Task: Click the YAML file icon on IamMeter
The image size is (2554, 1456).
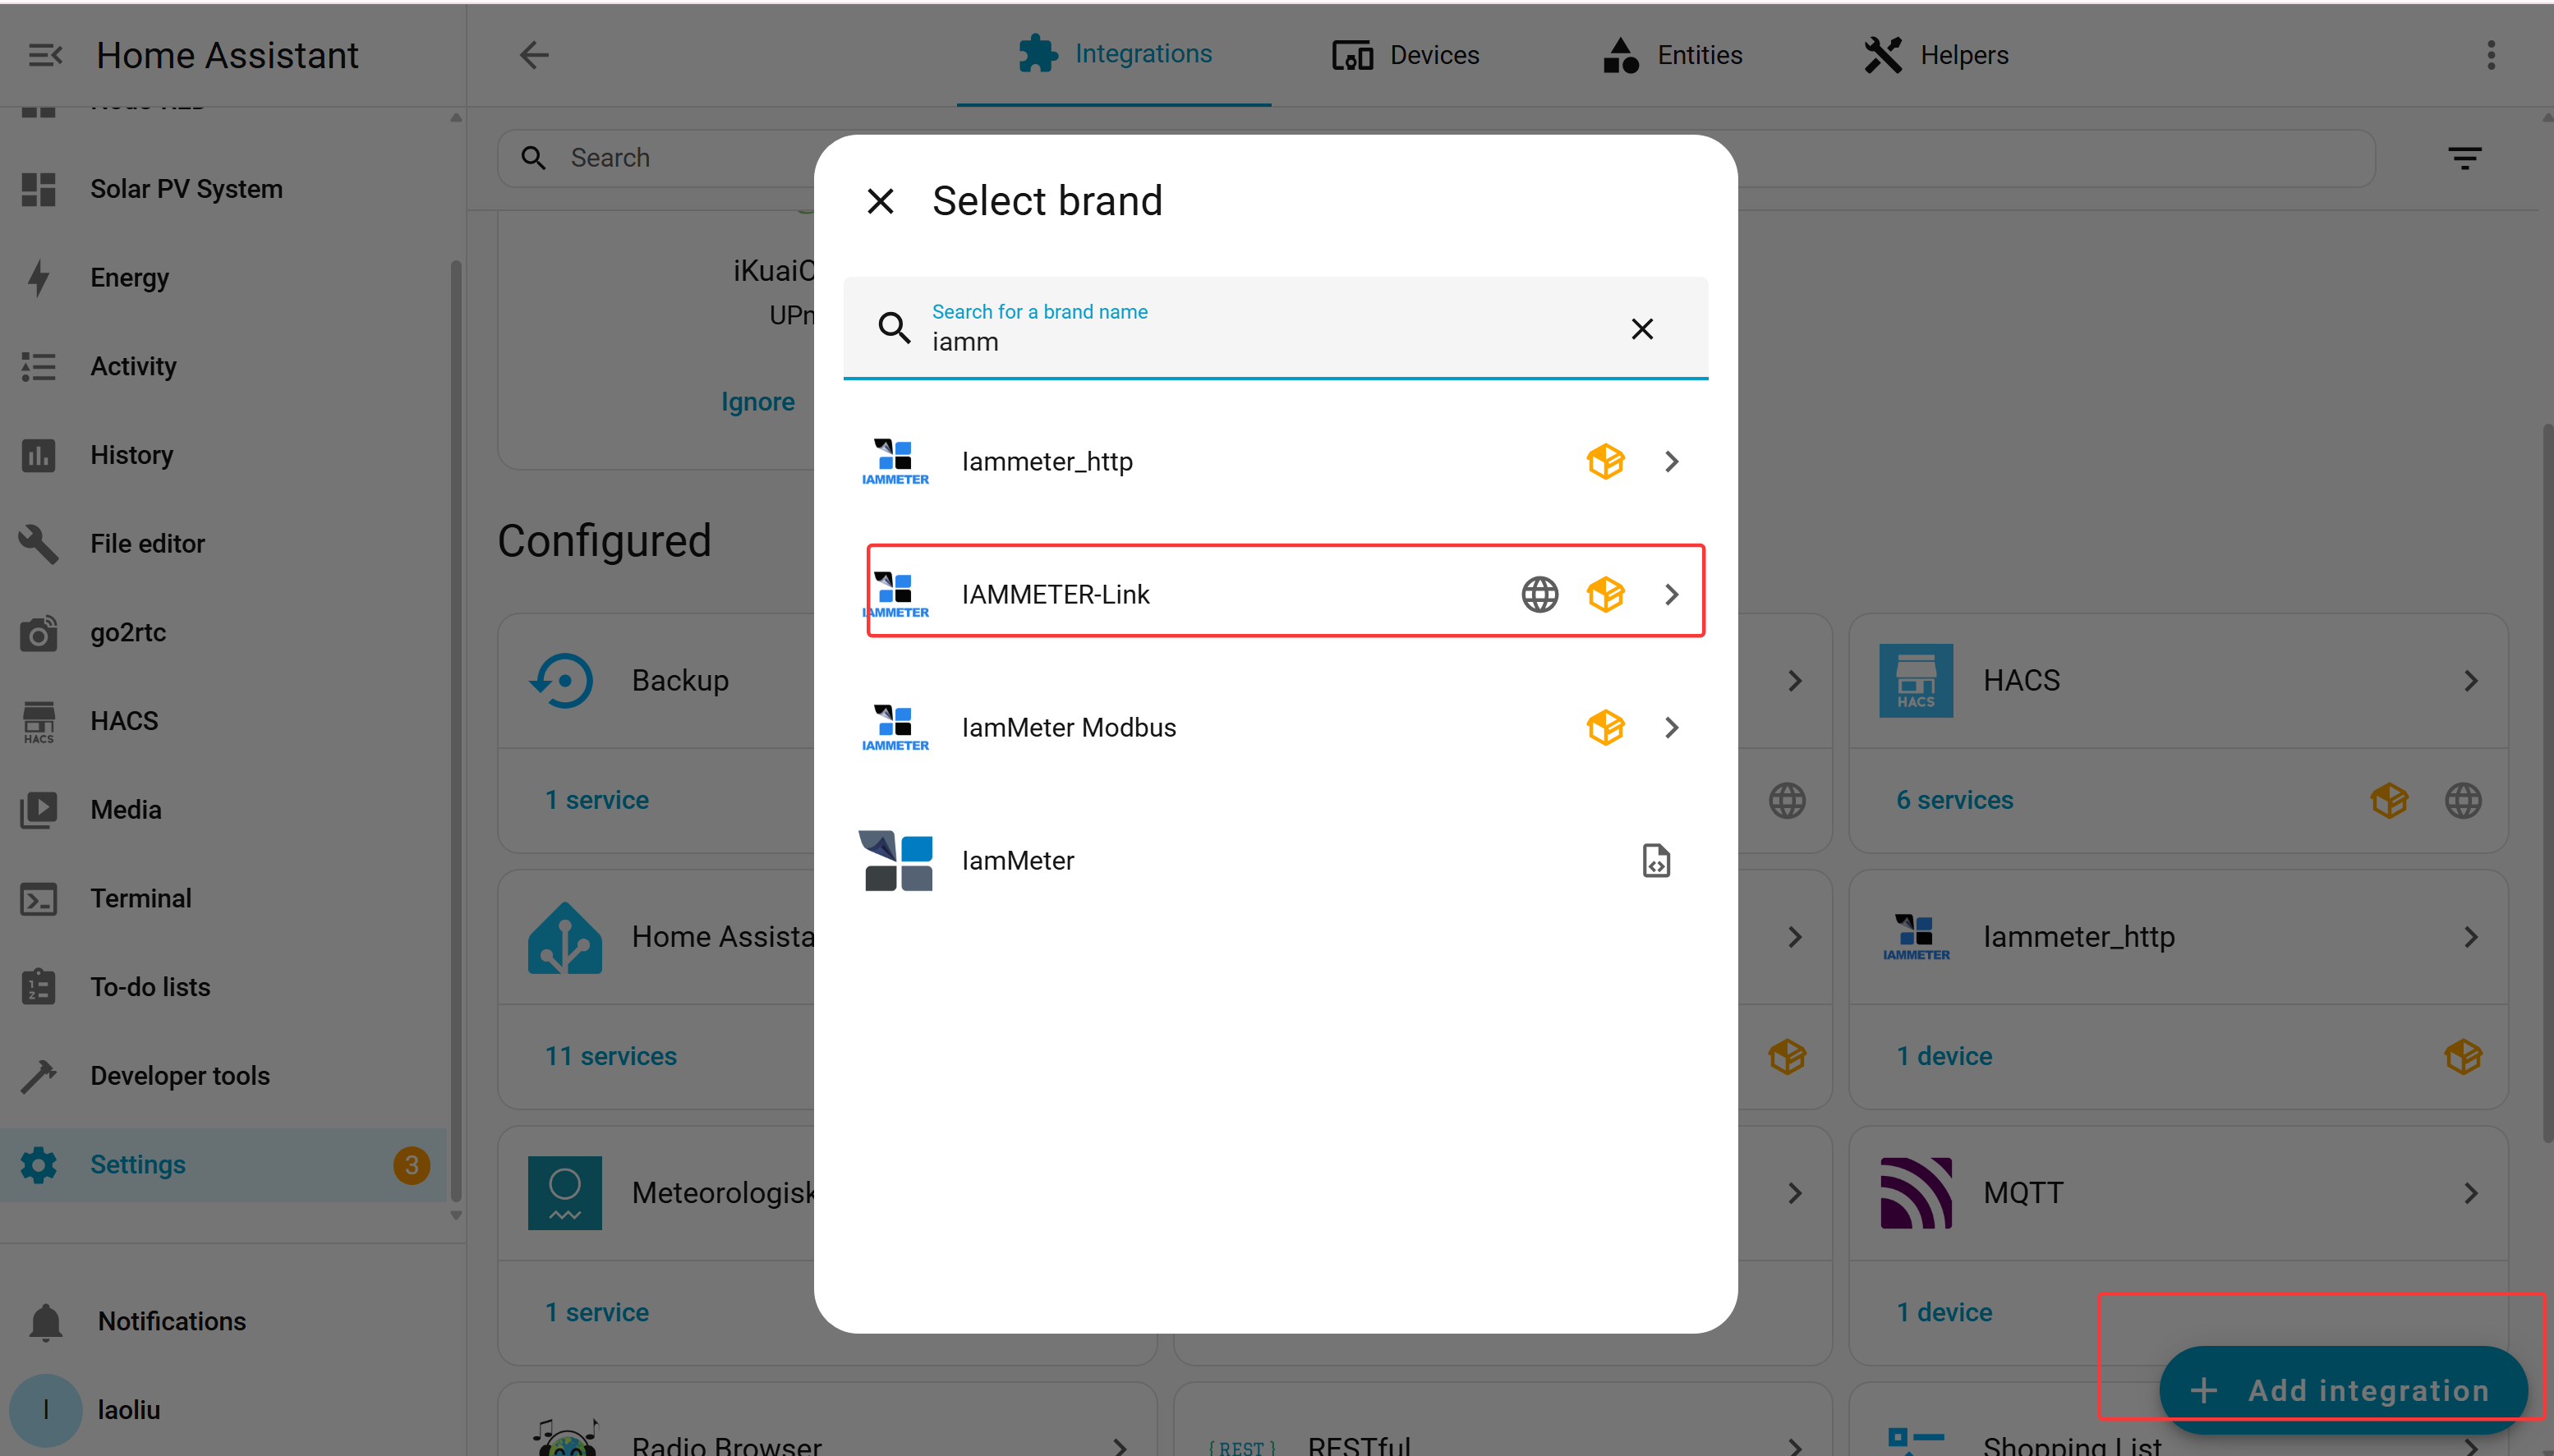Action: tap(1656, 861)
